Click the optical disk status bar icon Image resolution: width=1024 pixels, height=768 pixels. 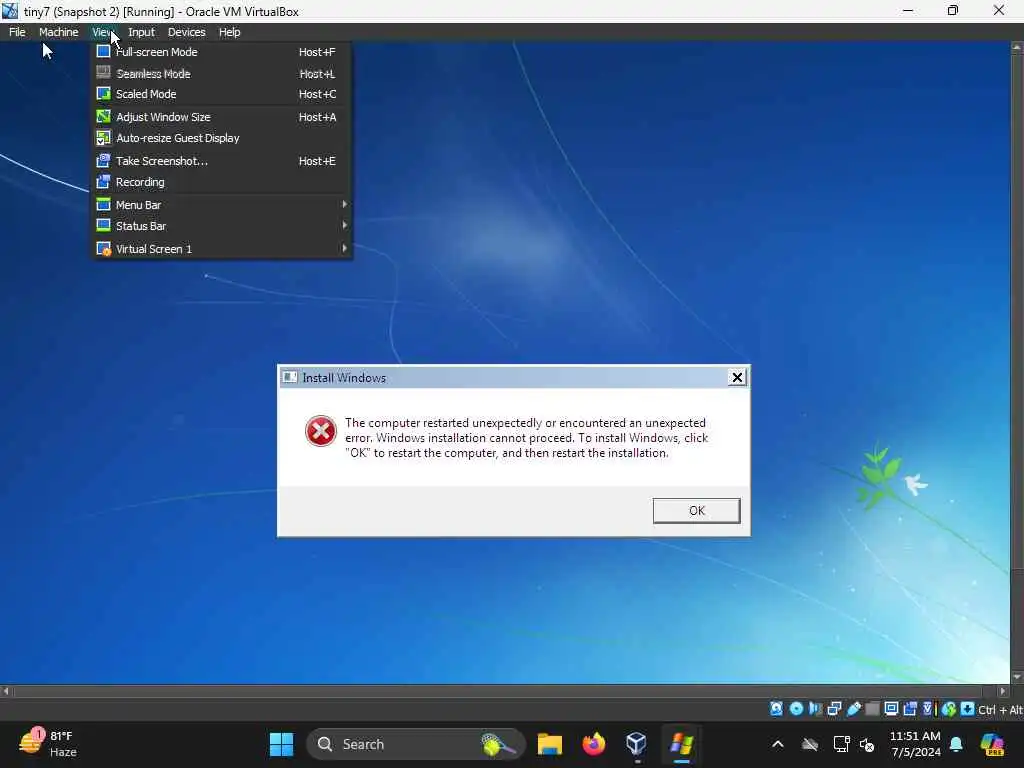click(796, 709)
